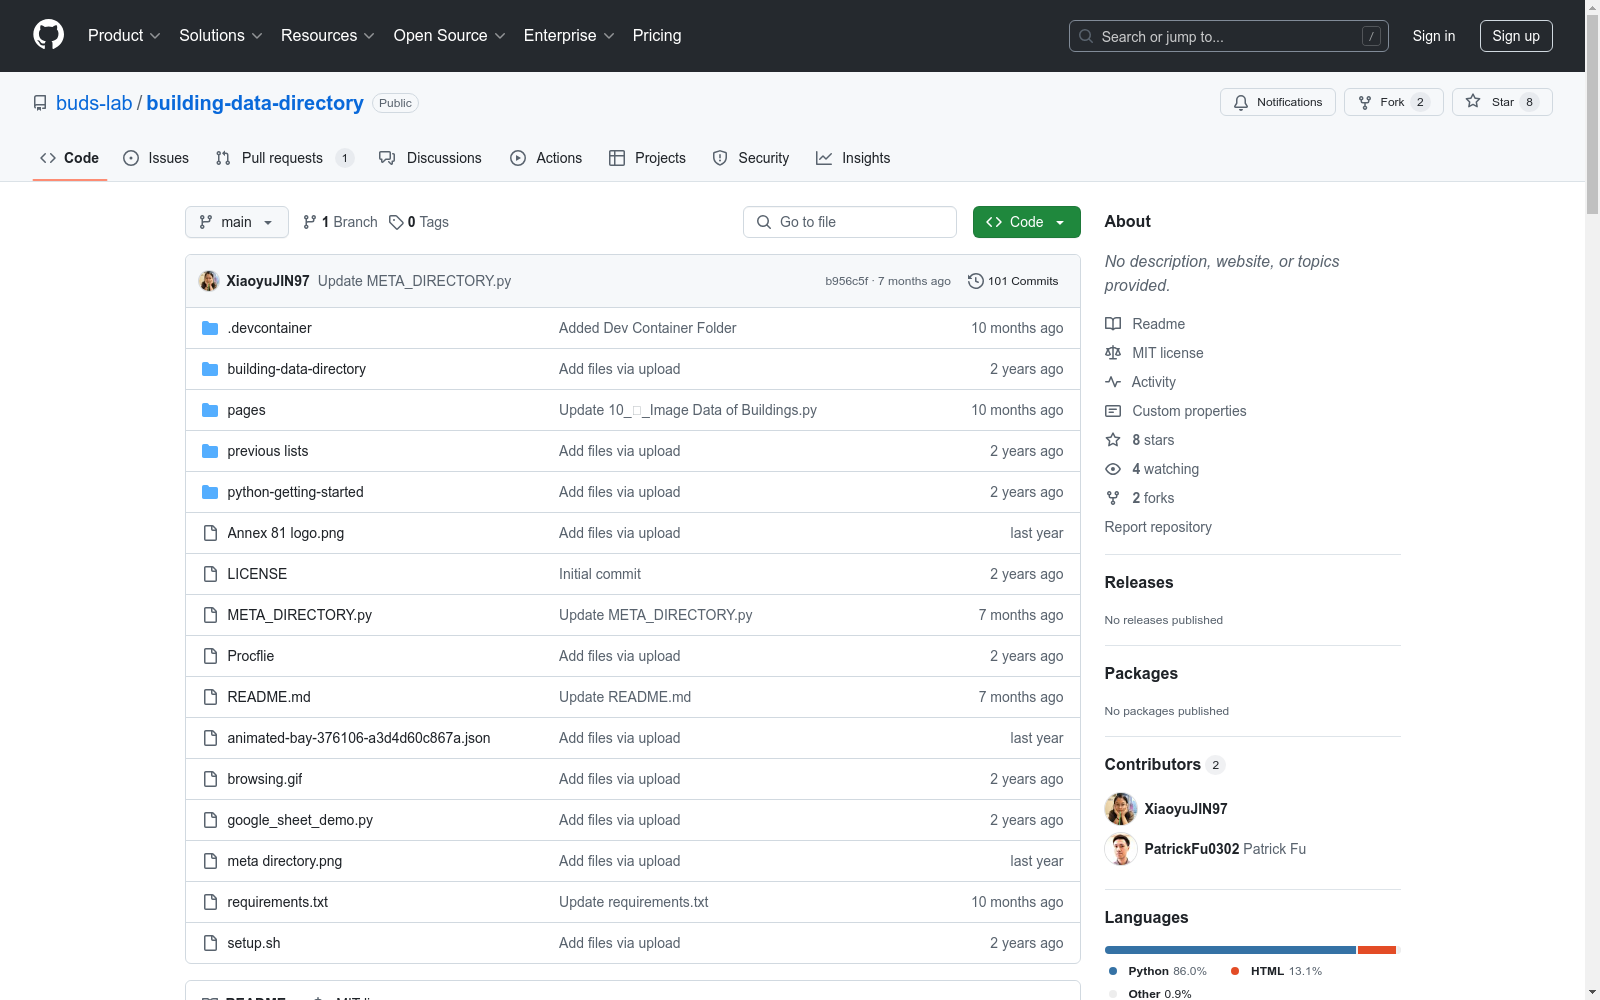This screenshot has height=1000, width=1600.
Task: Click the Python language color bar
Action: [1229, 950]
